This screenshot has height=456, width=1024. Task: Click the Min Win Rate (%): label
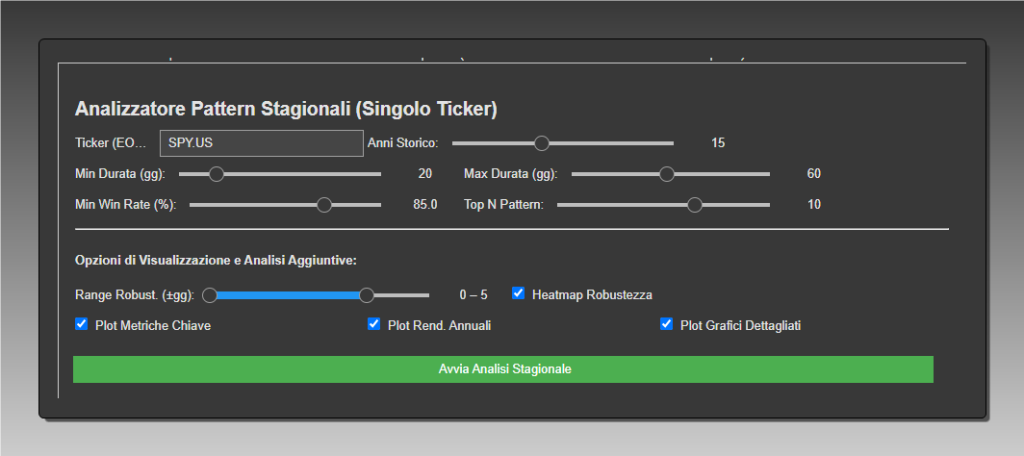tap(126, 205)
